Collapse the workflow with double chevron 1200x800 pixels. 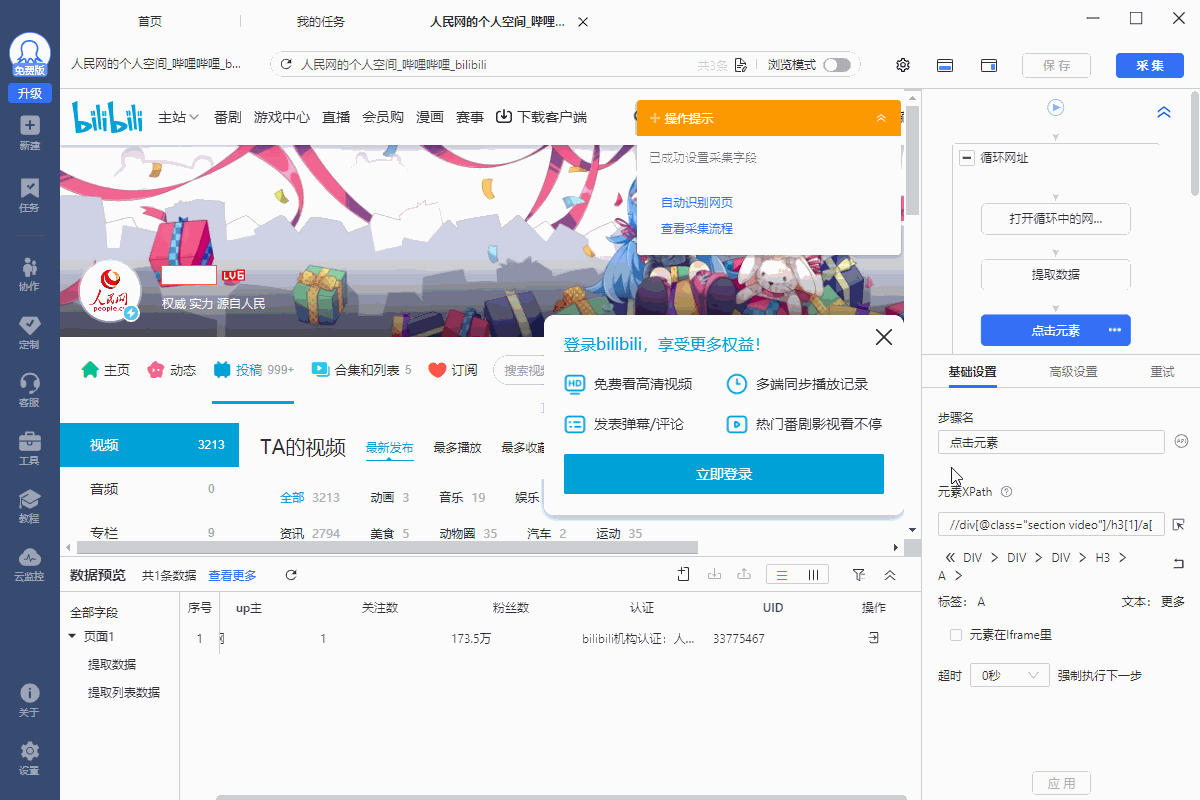coord(1164,112)
